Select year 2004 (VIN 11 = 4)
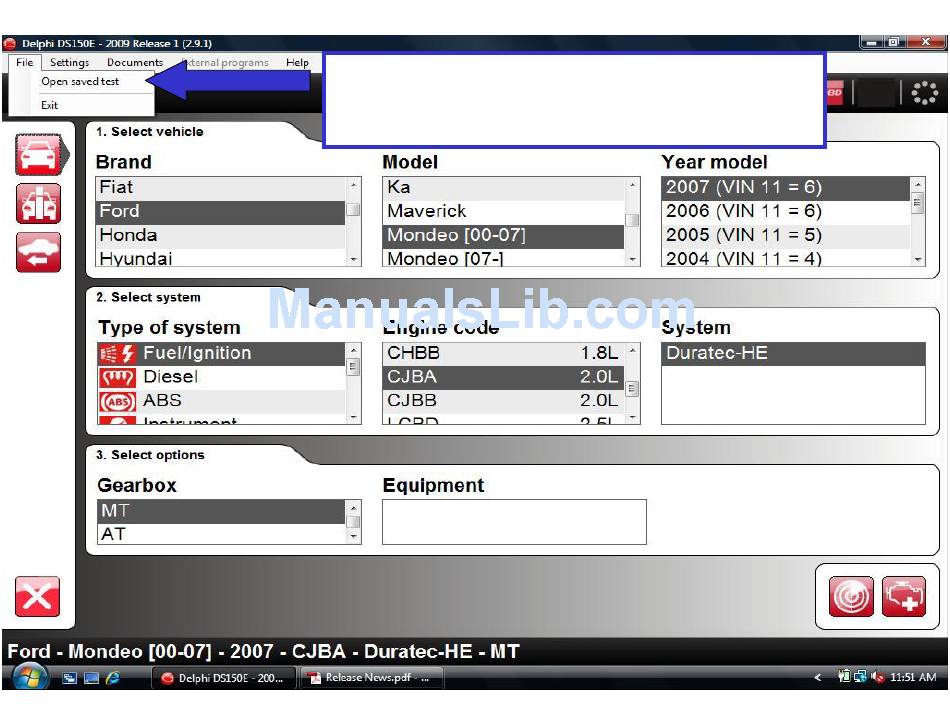The image size is (950, 725). 786,258
